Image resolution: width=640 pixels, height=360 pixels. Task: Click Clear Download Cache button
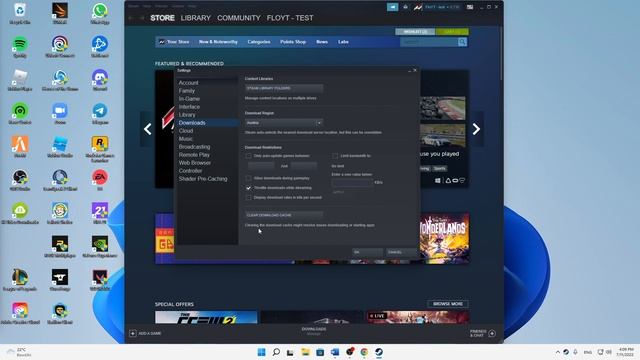(284, 215)
